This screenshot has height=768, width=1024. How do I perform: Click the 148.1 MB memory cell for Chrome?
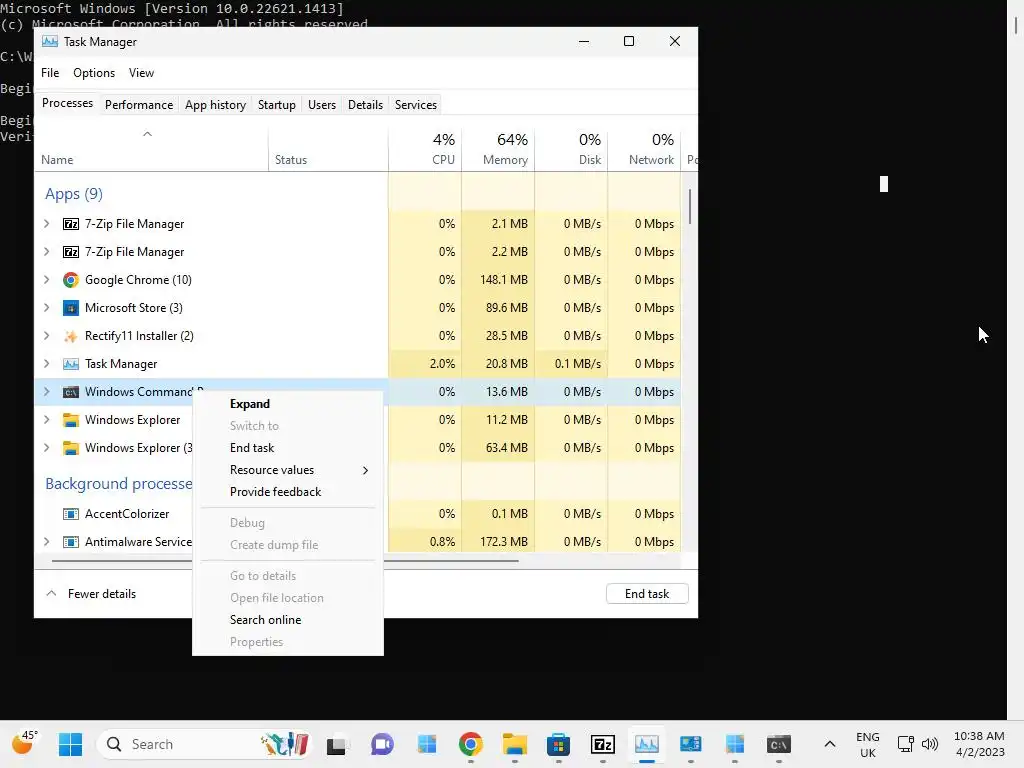498,280
